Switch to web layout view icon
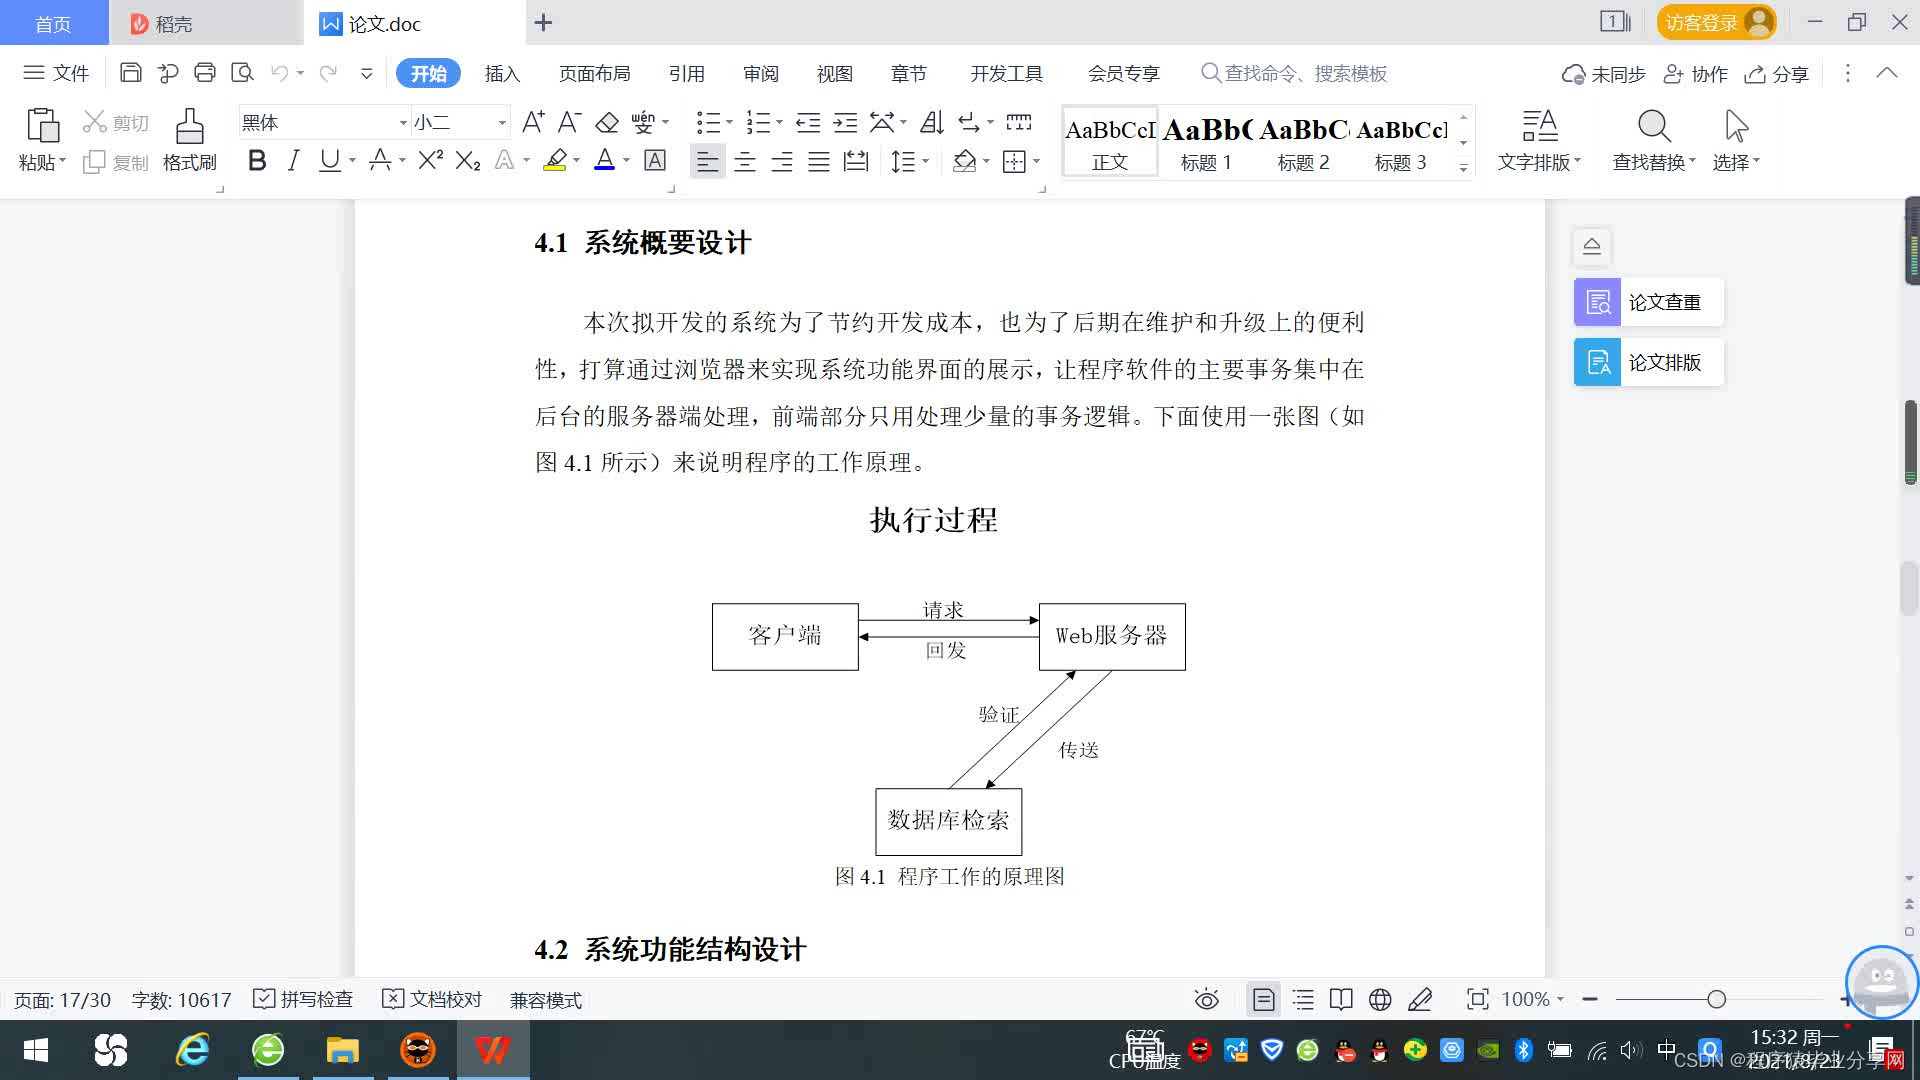Viewport: 1920px width, 1080px height. point(1380,999)
